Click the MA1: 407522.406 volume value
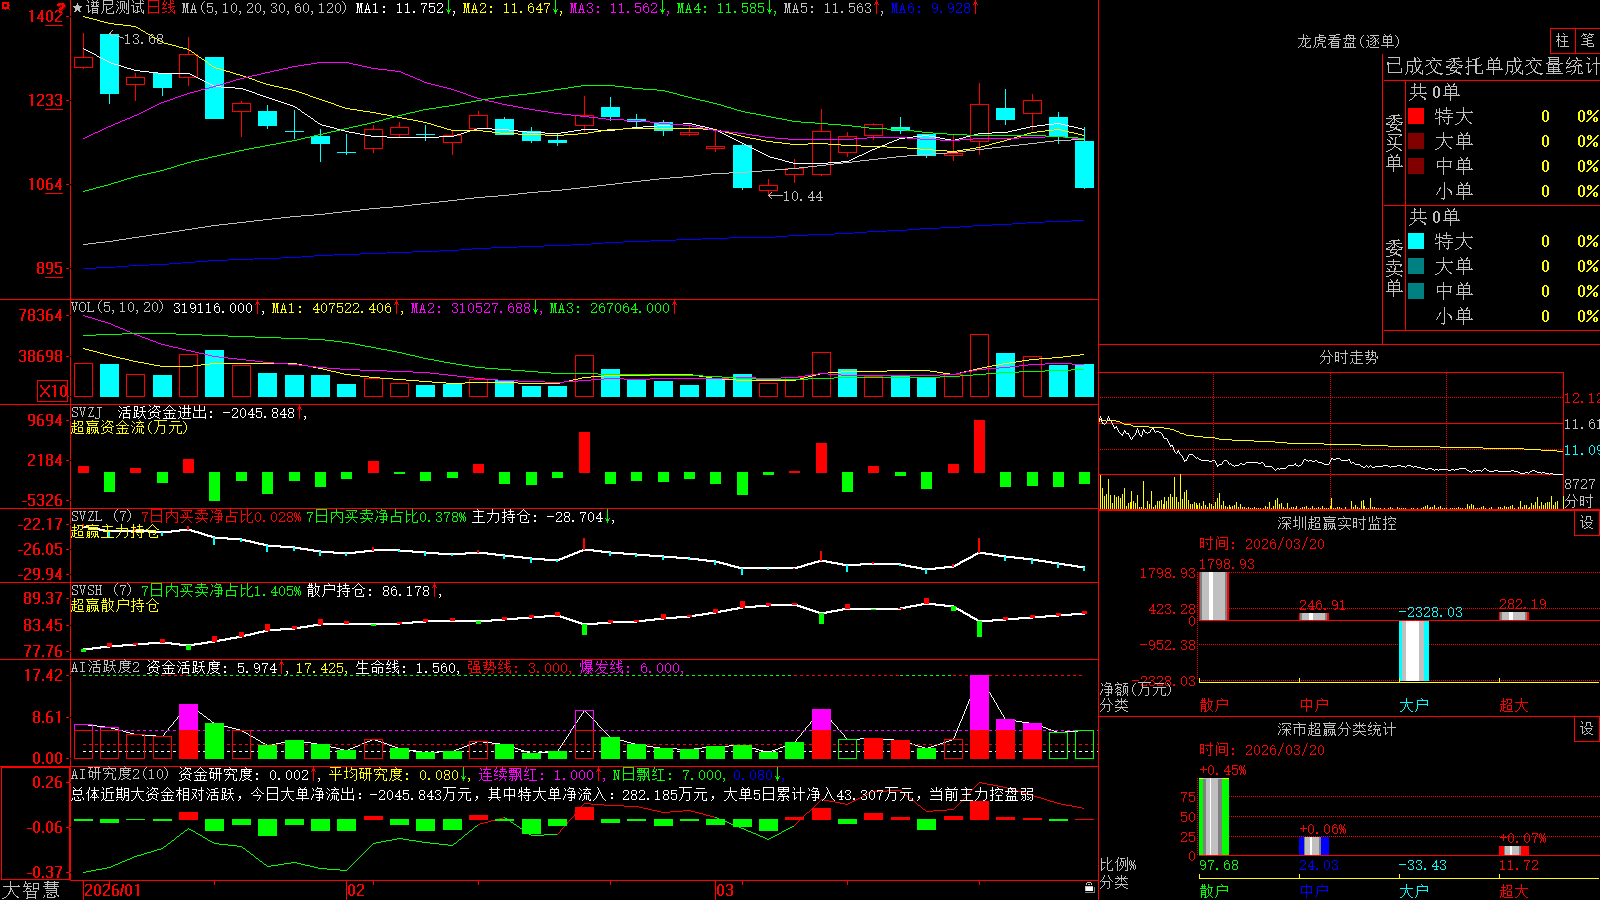 point(336,308)
